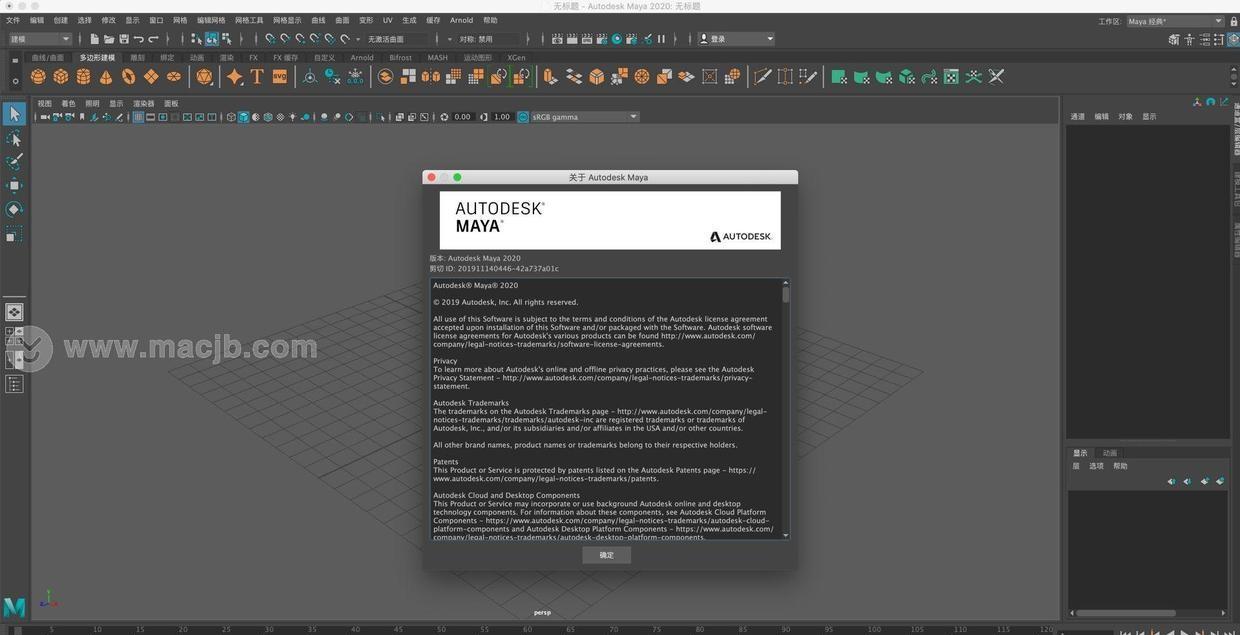The height and width of the screenshot is (635, 1240).
Task: Click the redo arrow in status line
Action: (154, 39)
